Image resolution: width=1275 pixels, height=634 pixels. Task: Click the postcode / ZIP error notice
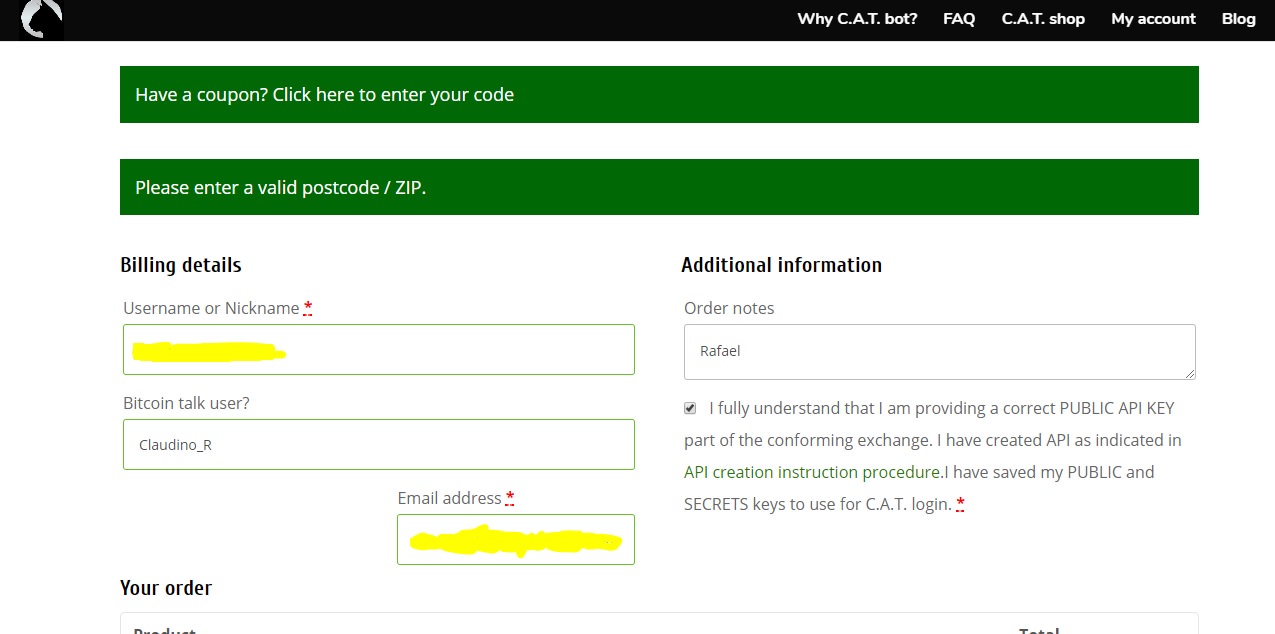click(x=659, y=187)
